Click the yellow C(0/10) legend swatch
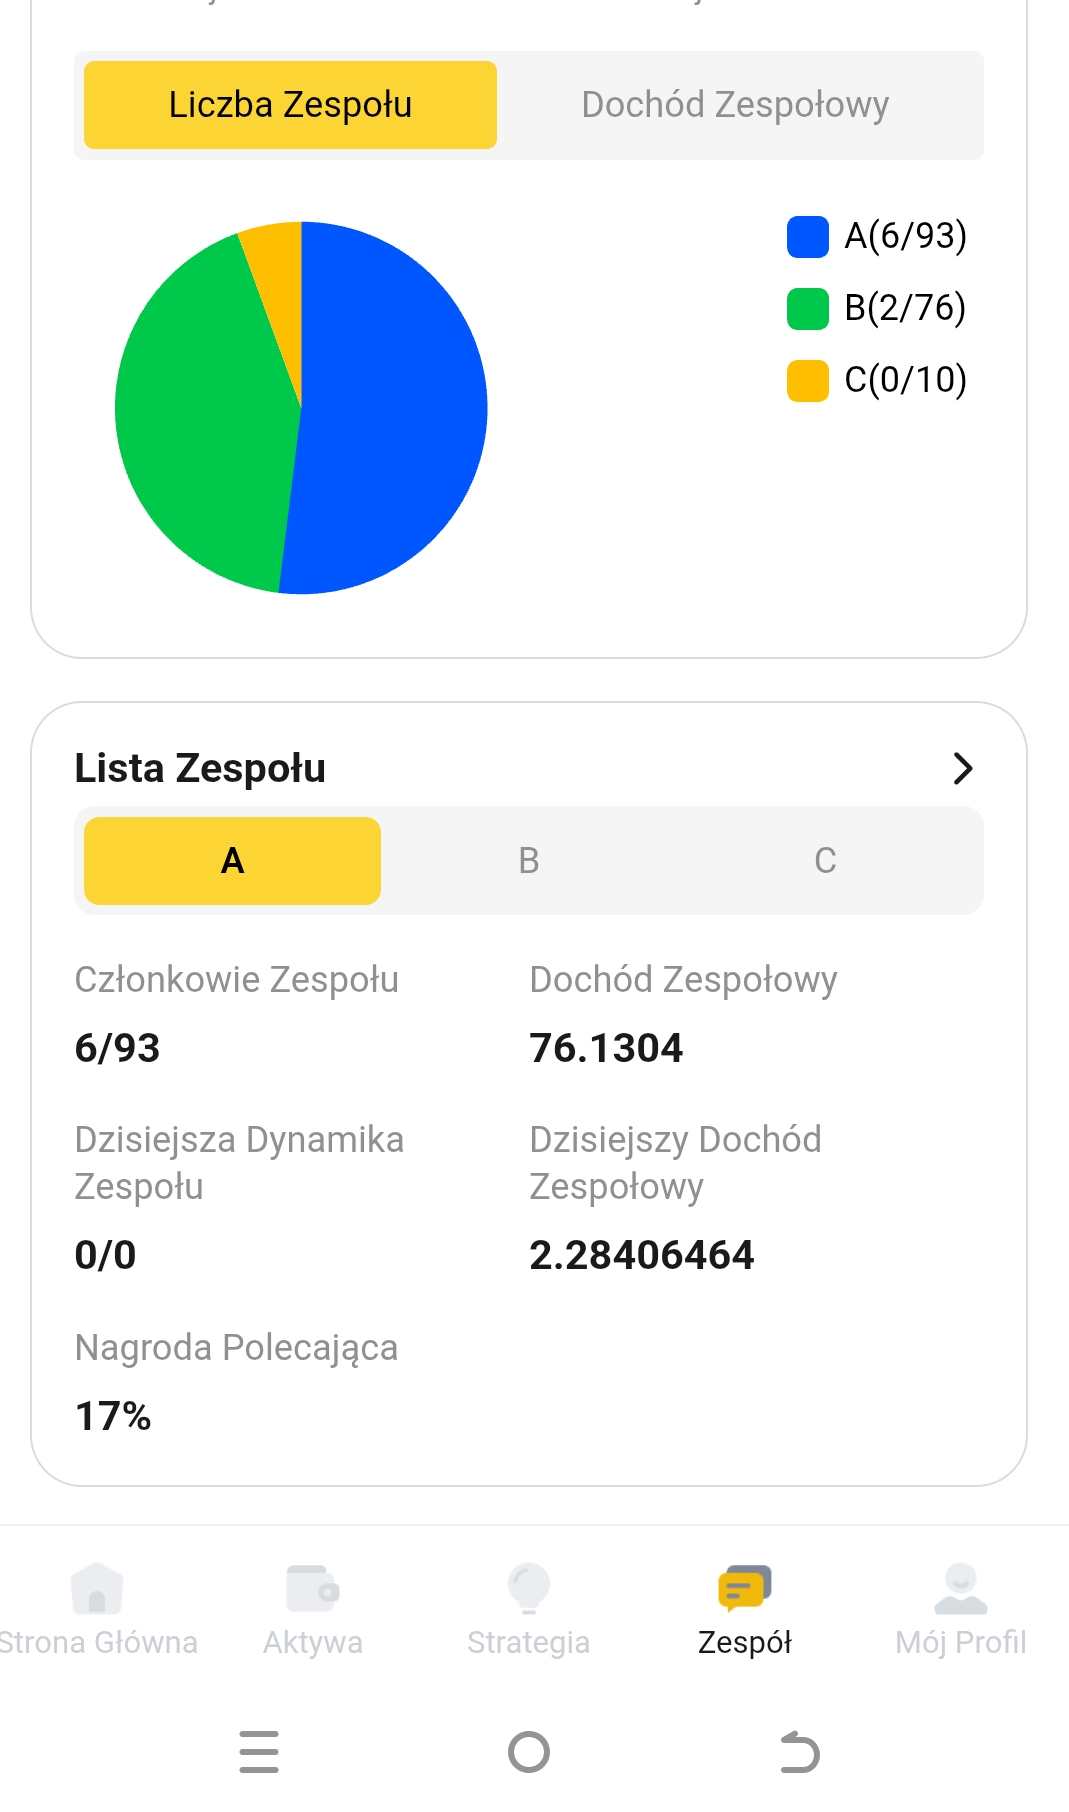Screen dimensions: 1069x1812 coord(808,381)
